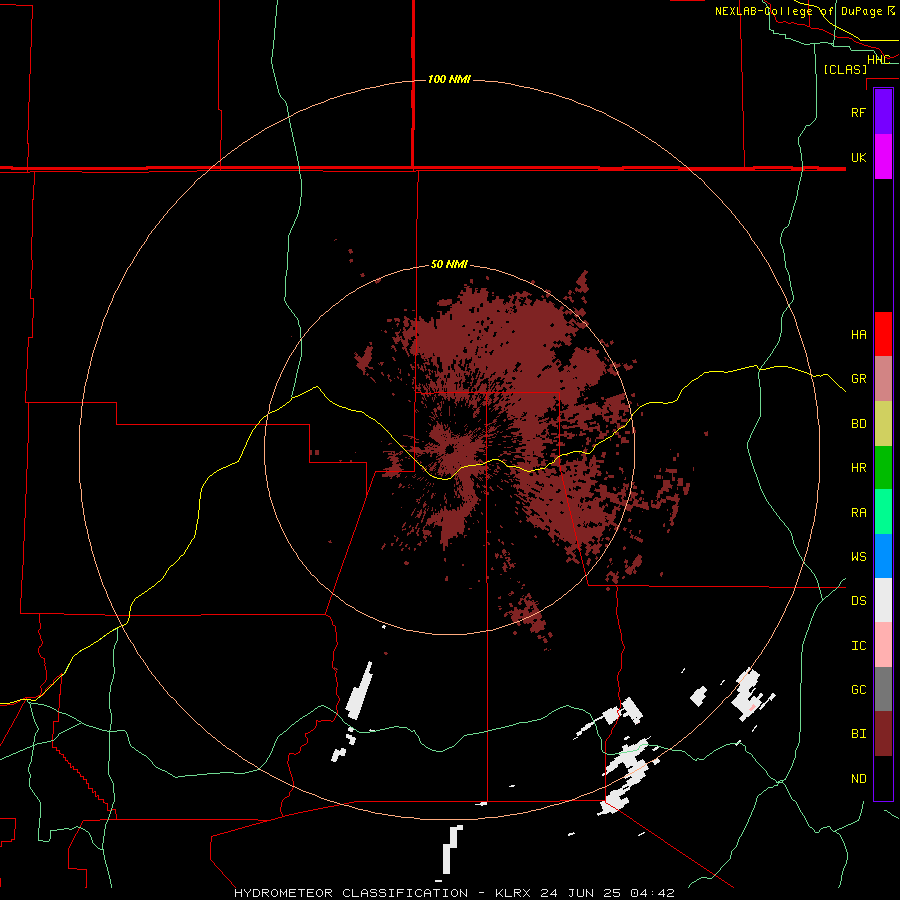Viewport: 900px width, 900px height.
Task: Click the HR legend label
Action: pos(858,468)
